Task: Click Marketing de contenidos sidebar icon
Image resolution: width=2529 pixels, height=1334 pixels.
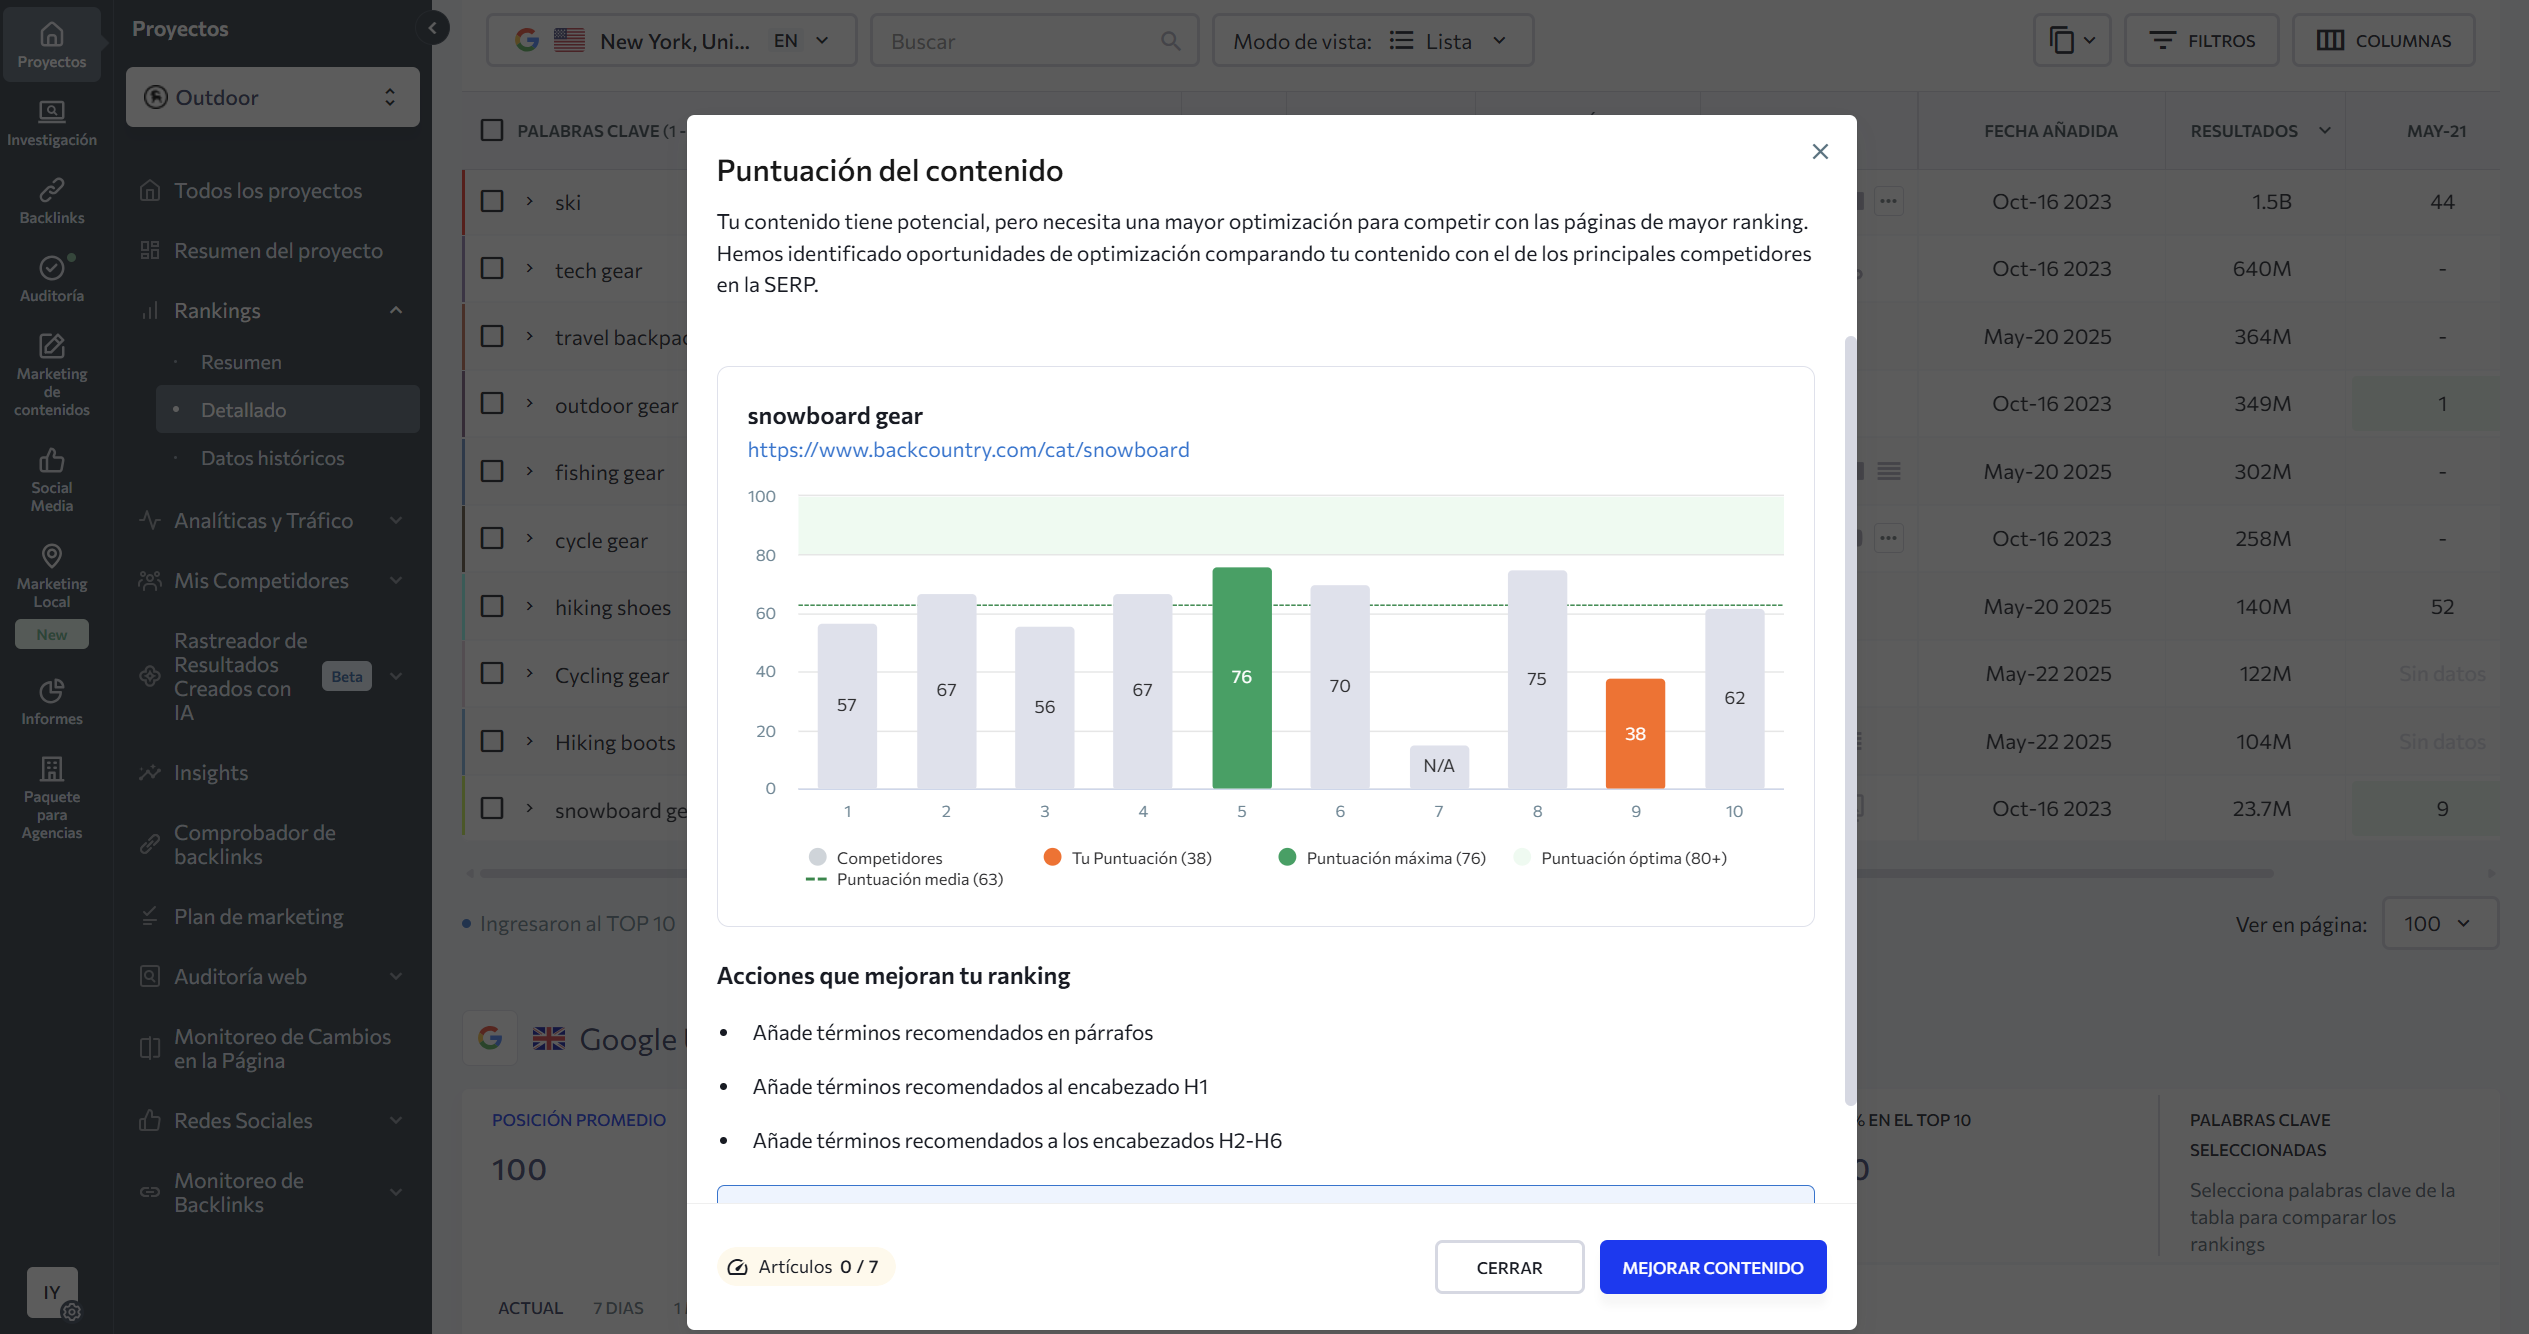Action: click(x=52, y=374)
